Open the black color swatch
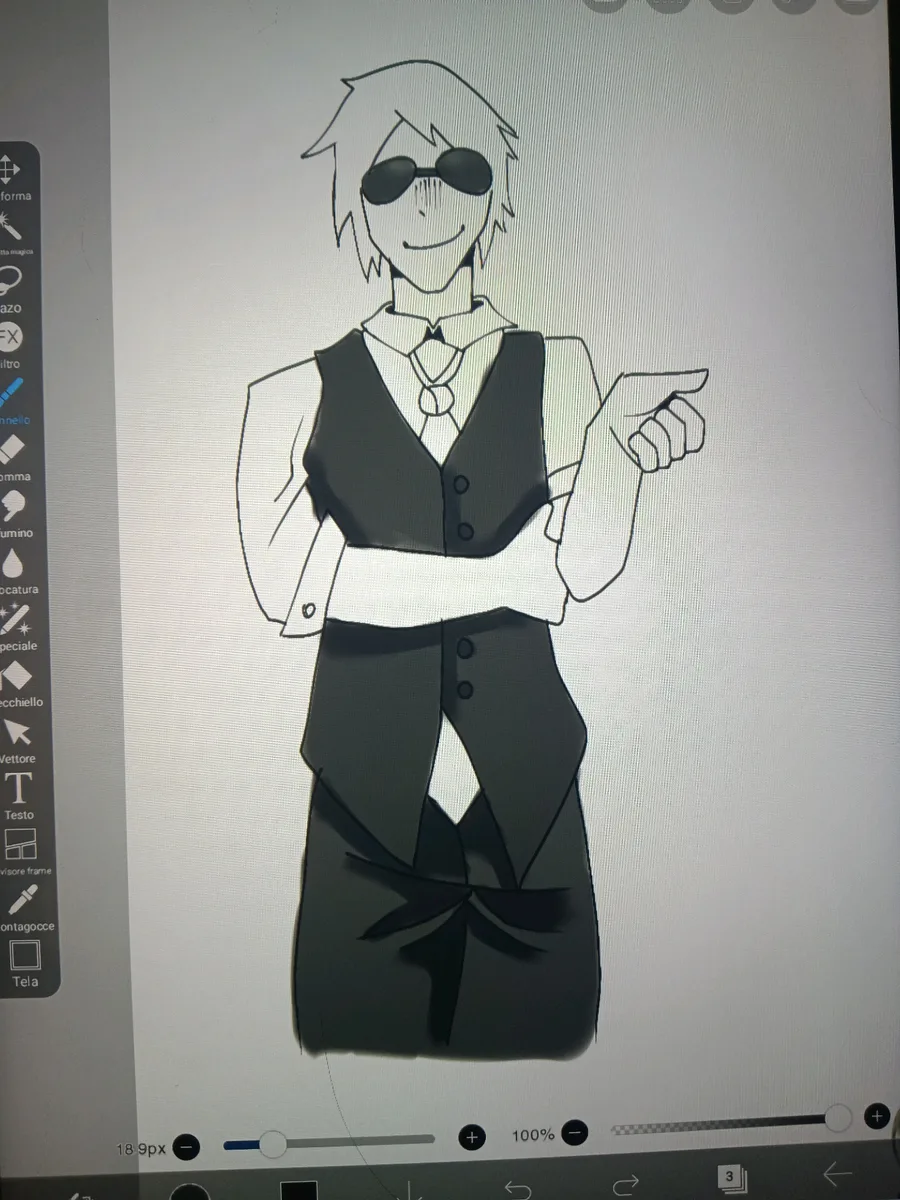The height and width of the screenshot is (1200, 900). [x=299, y=1191]
